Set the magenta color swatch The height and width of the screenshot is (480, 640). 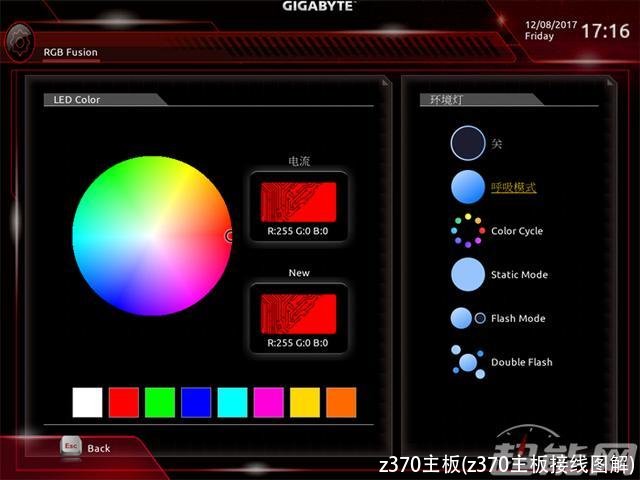pos(269,402)
